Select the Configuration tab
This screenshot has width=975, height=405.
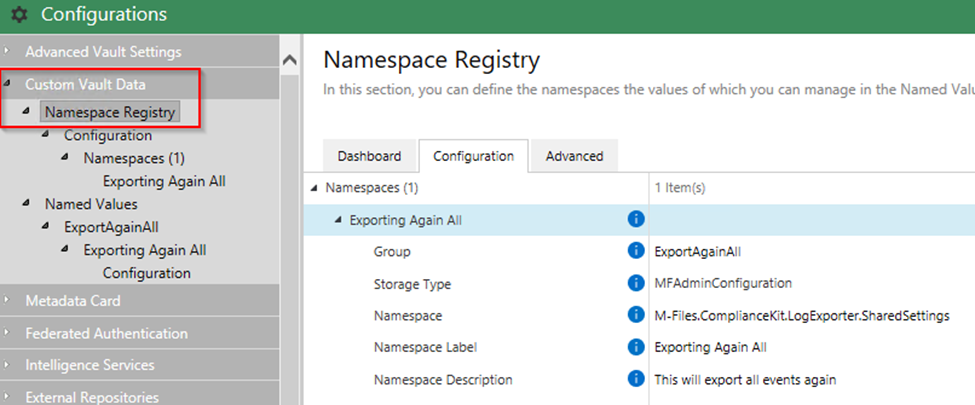473,156
